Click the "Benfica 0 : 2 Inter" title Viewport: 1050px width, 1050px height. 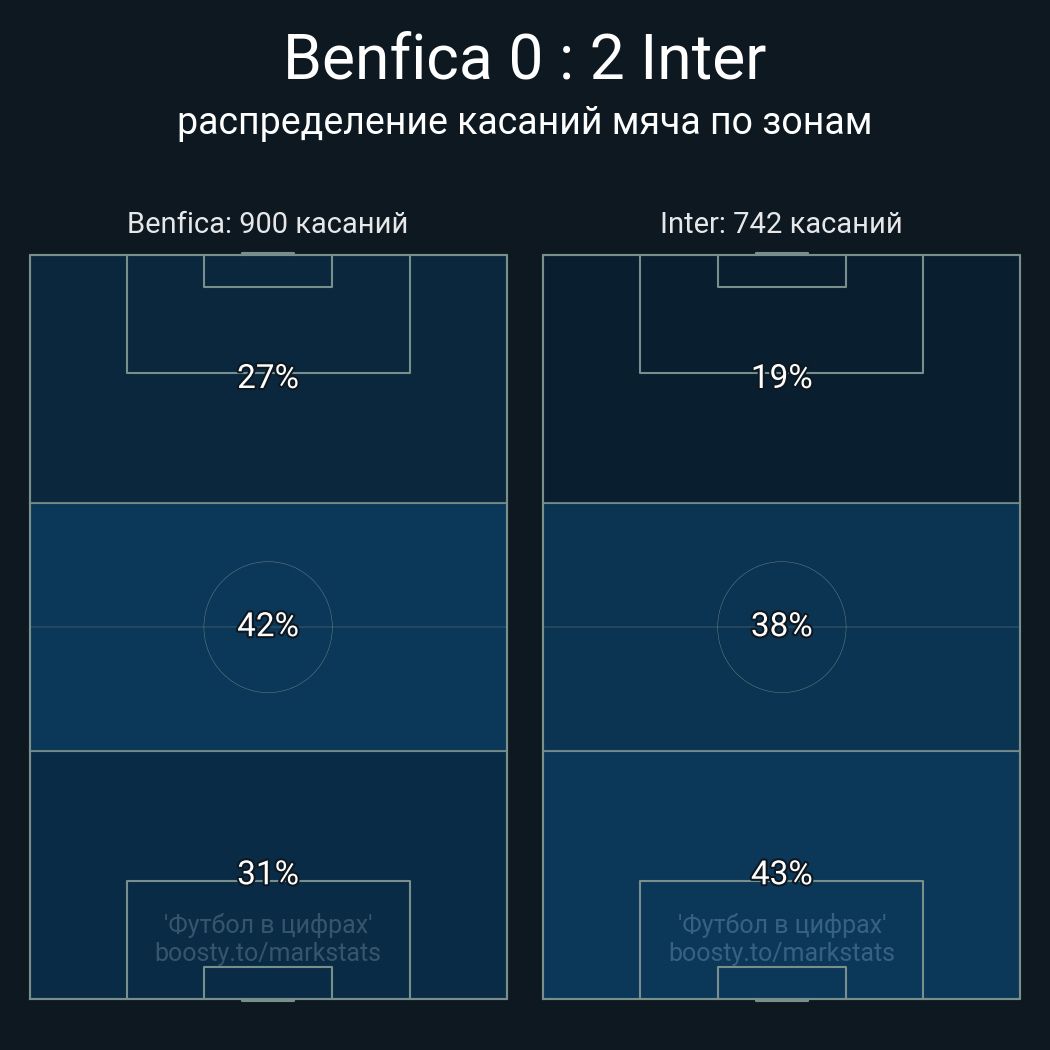tap(525, 58)
